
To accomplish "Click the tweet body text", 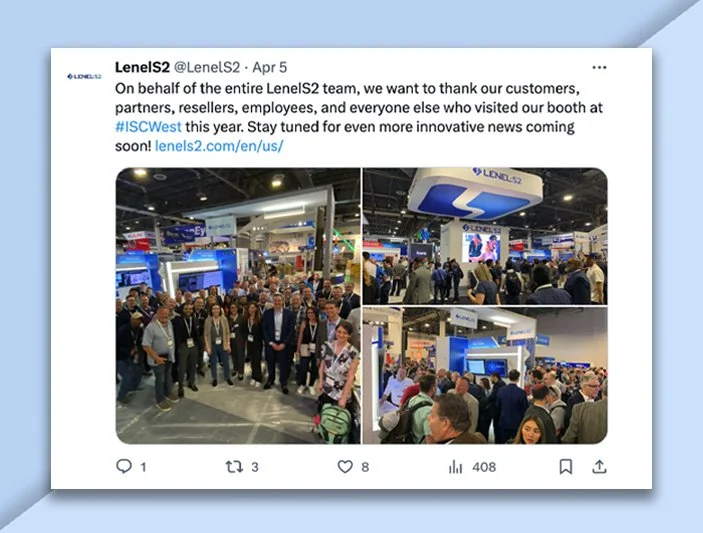I will (359, 117).
